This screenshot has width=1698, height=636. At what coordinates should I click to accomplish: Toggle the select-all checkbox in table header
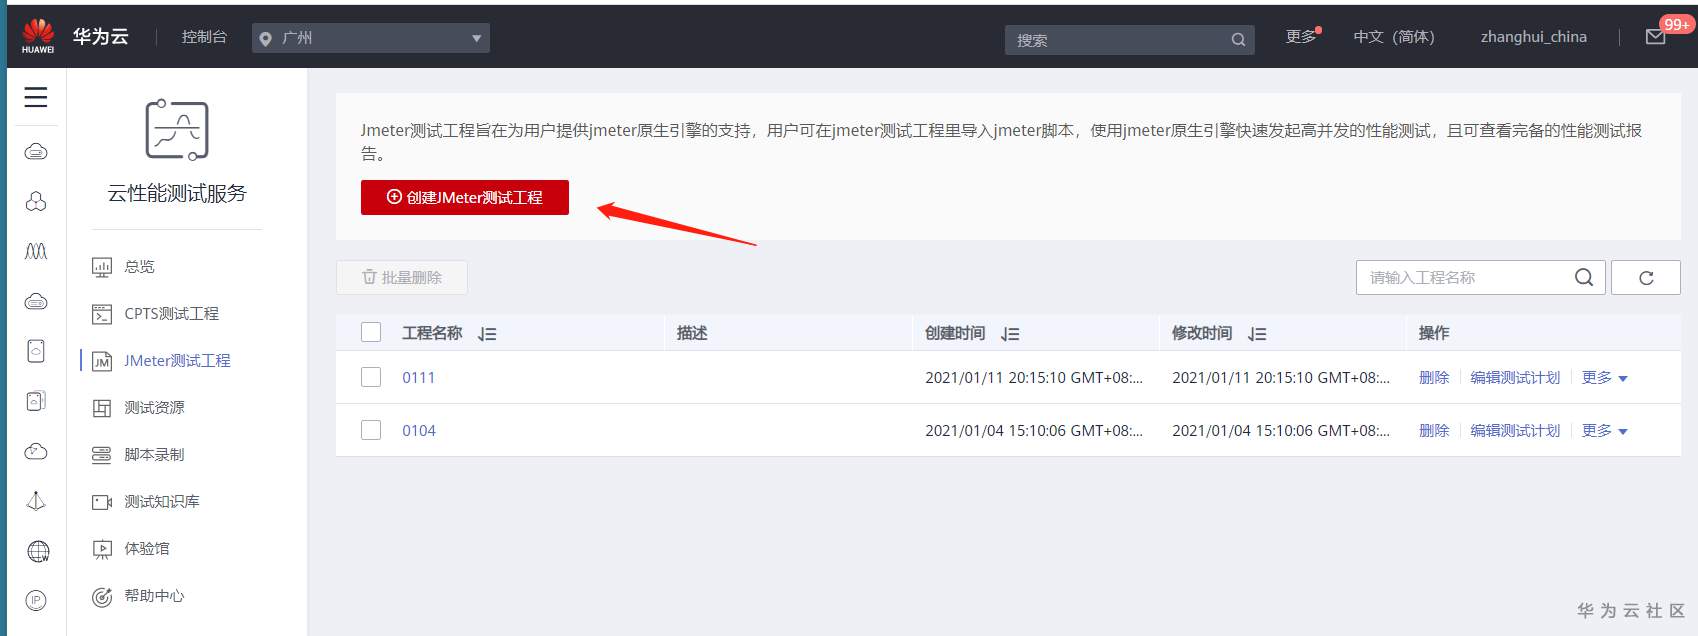(371, 332)
